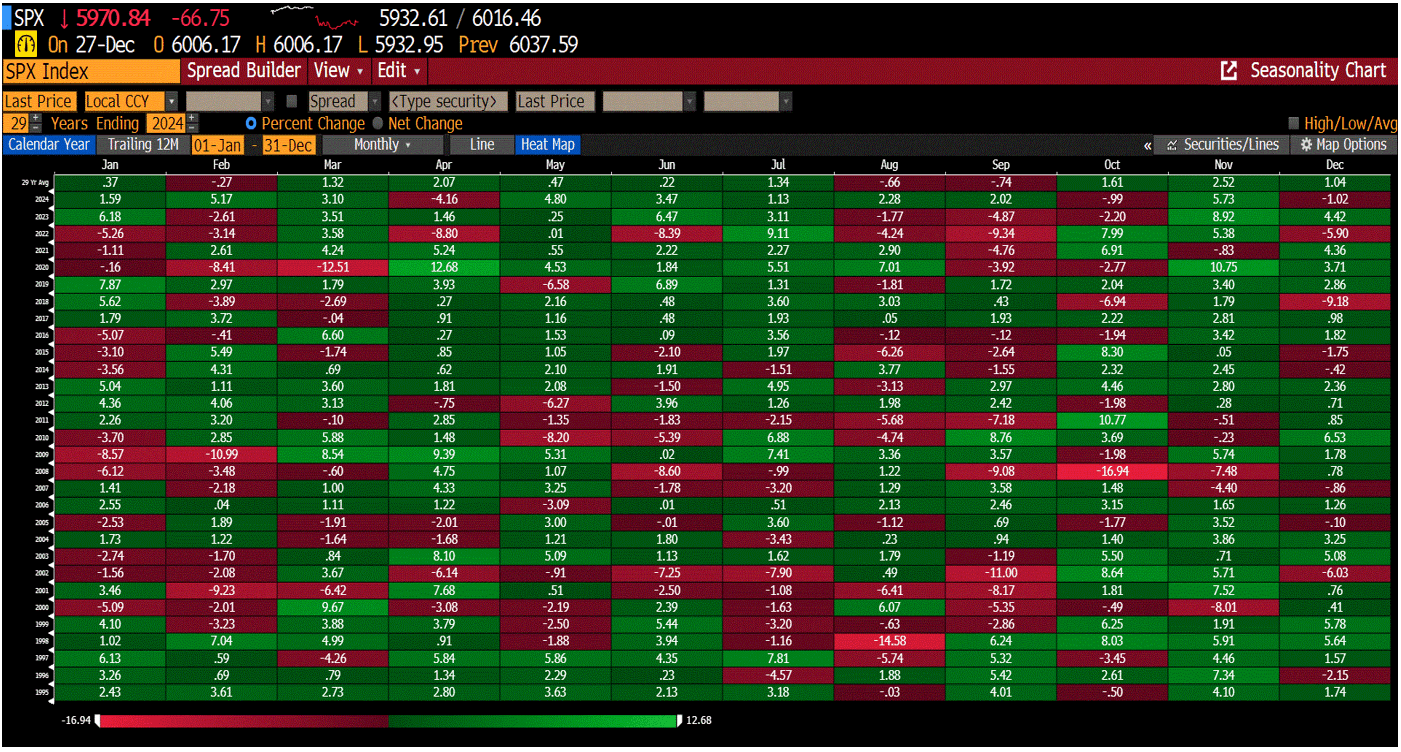Expand the Spread dropdown
This screenshot has width=1401, height=752.
pos(372,101)
